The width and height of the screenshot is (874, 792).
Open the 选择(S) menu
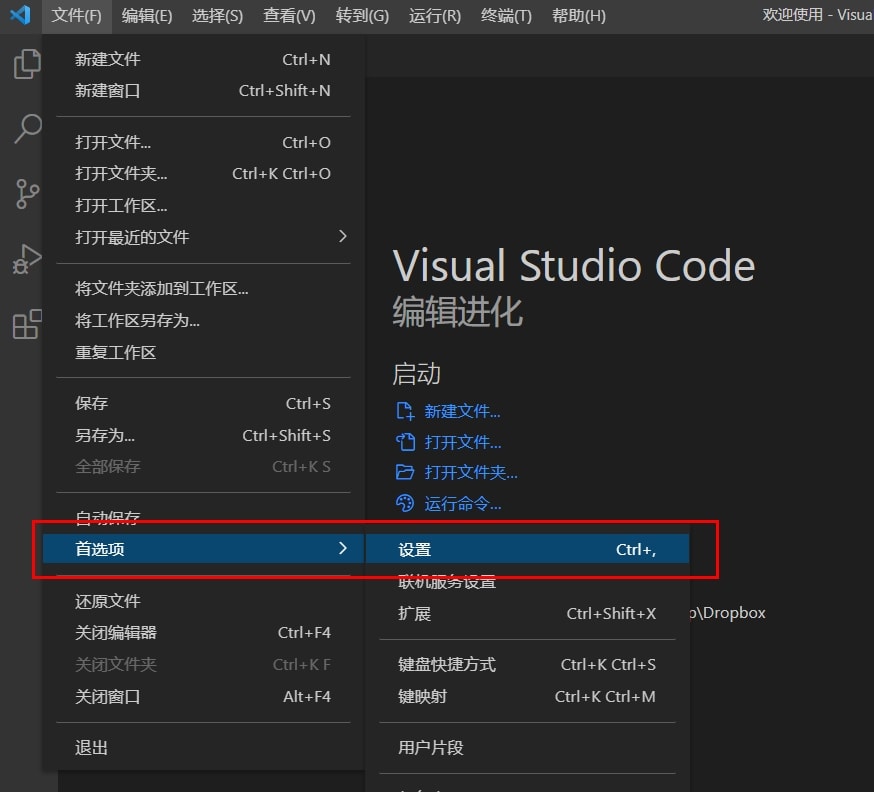(x=217, y=16)
